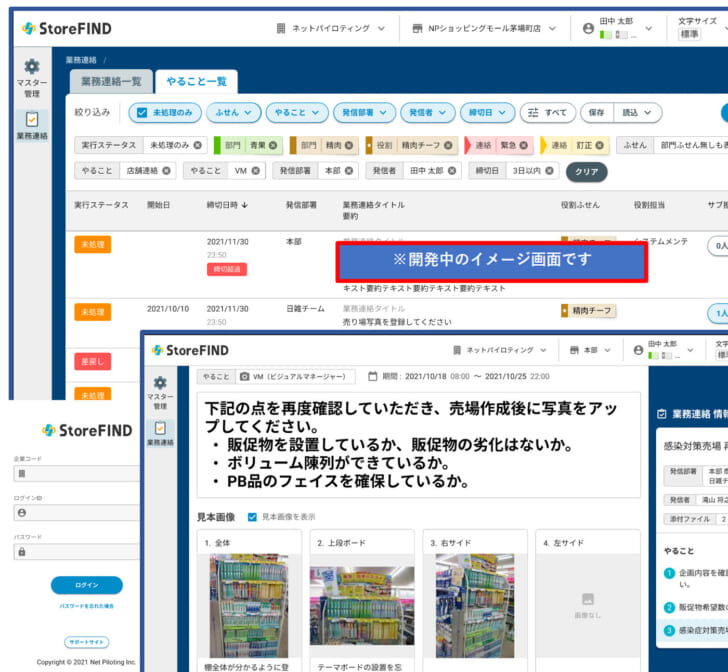Screen dimensions: 728x672
Task: Open ネットパイロティング dropdown in the task list window
Action: click(331, 29)
